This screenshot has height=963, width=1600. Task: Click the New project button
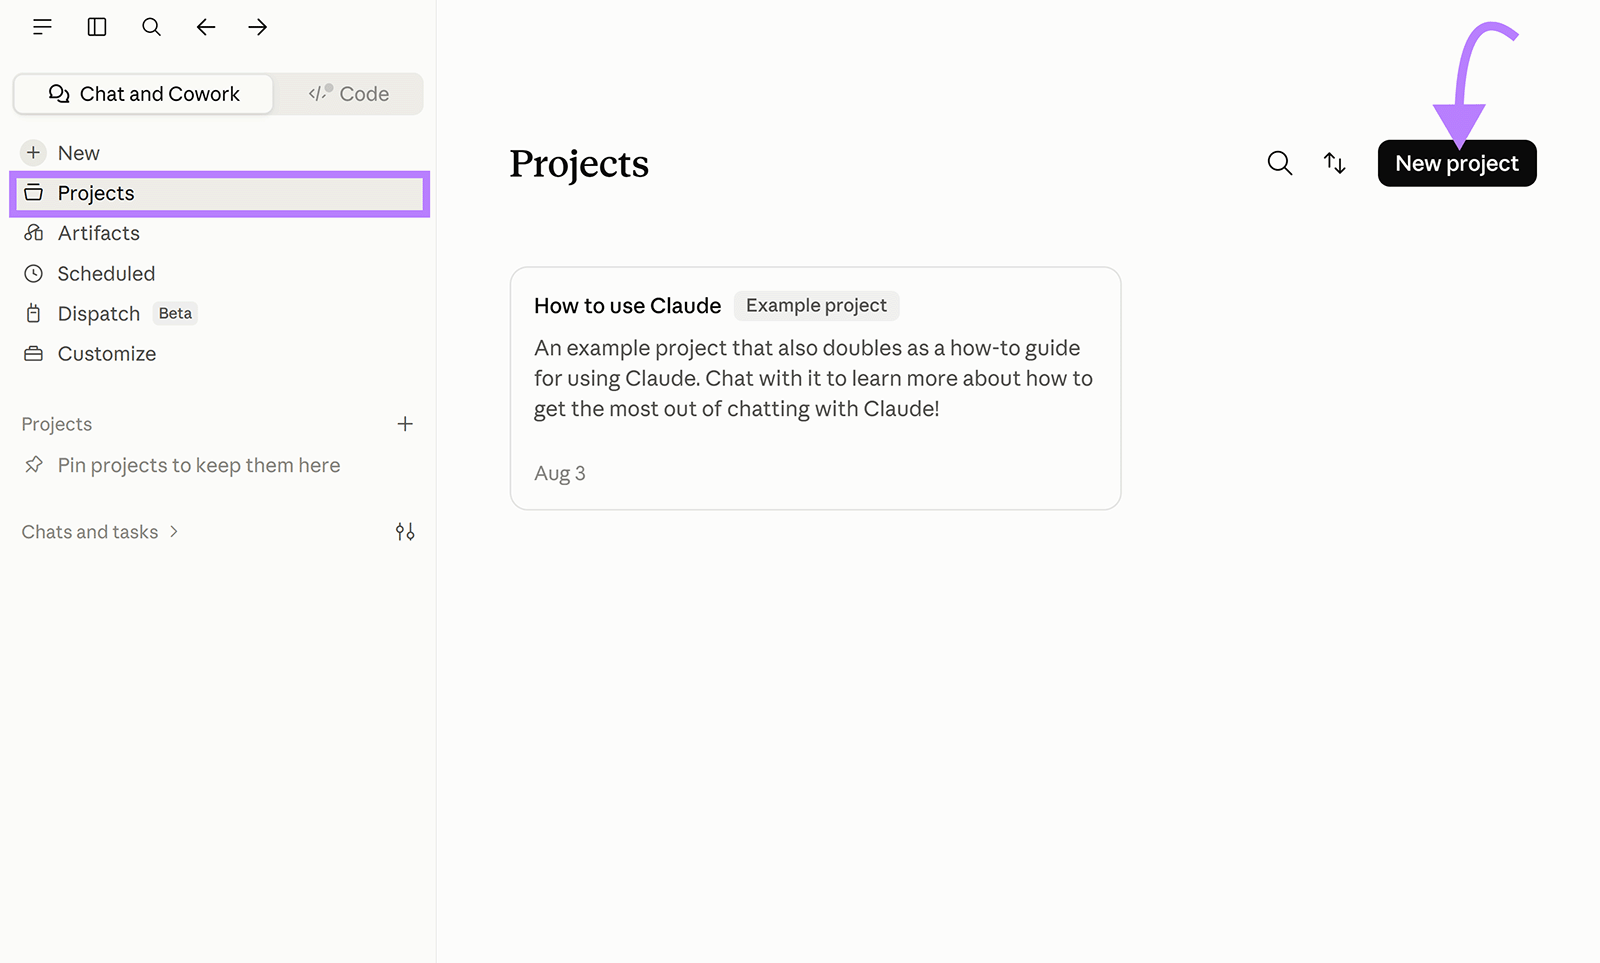[1457, 163]
